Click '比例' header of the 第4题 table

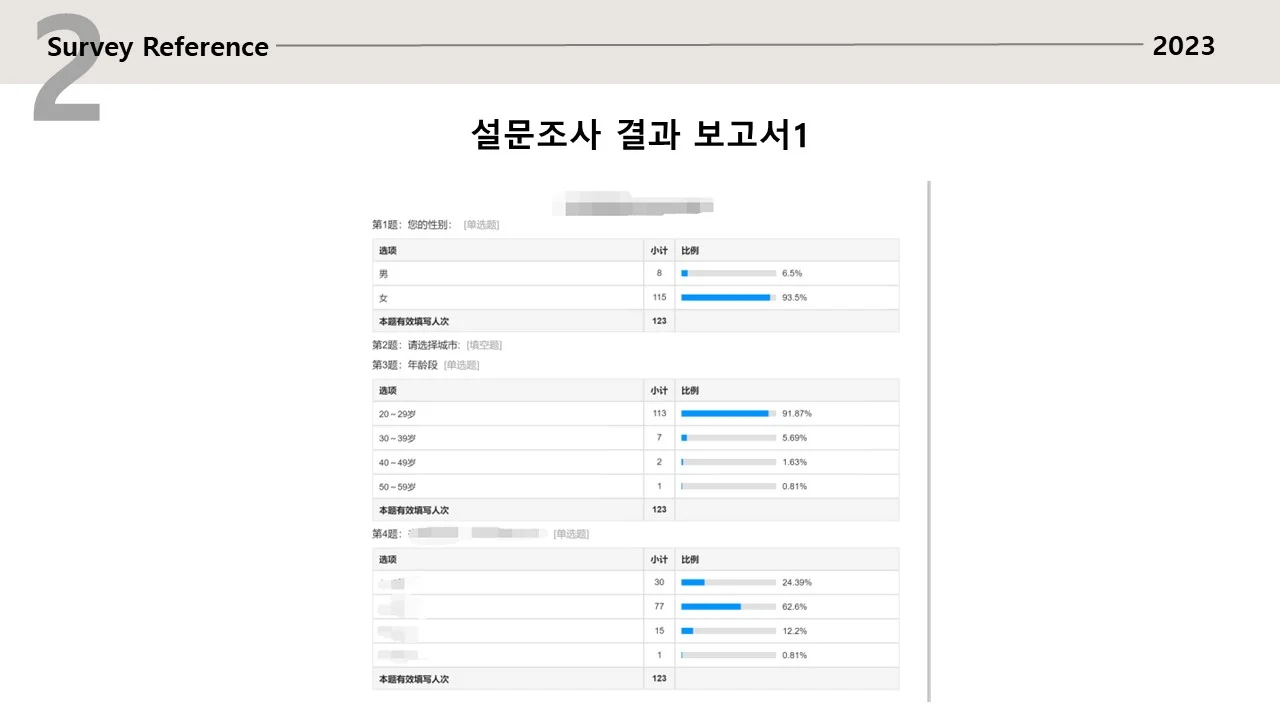coord(690,559)
